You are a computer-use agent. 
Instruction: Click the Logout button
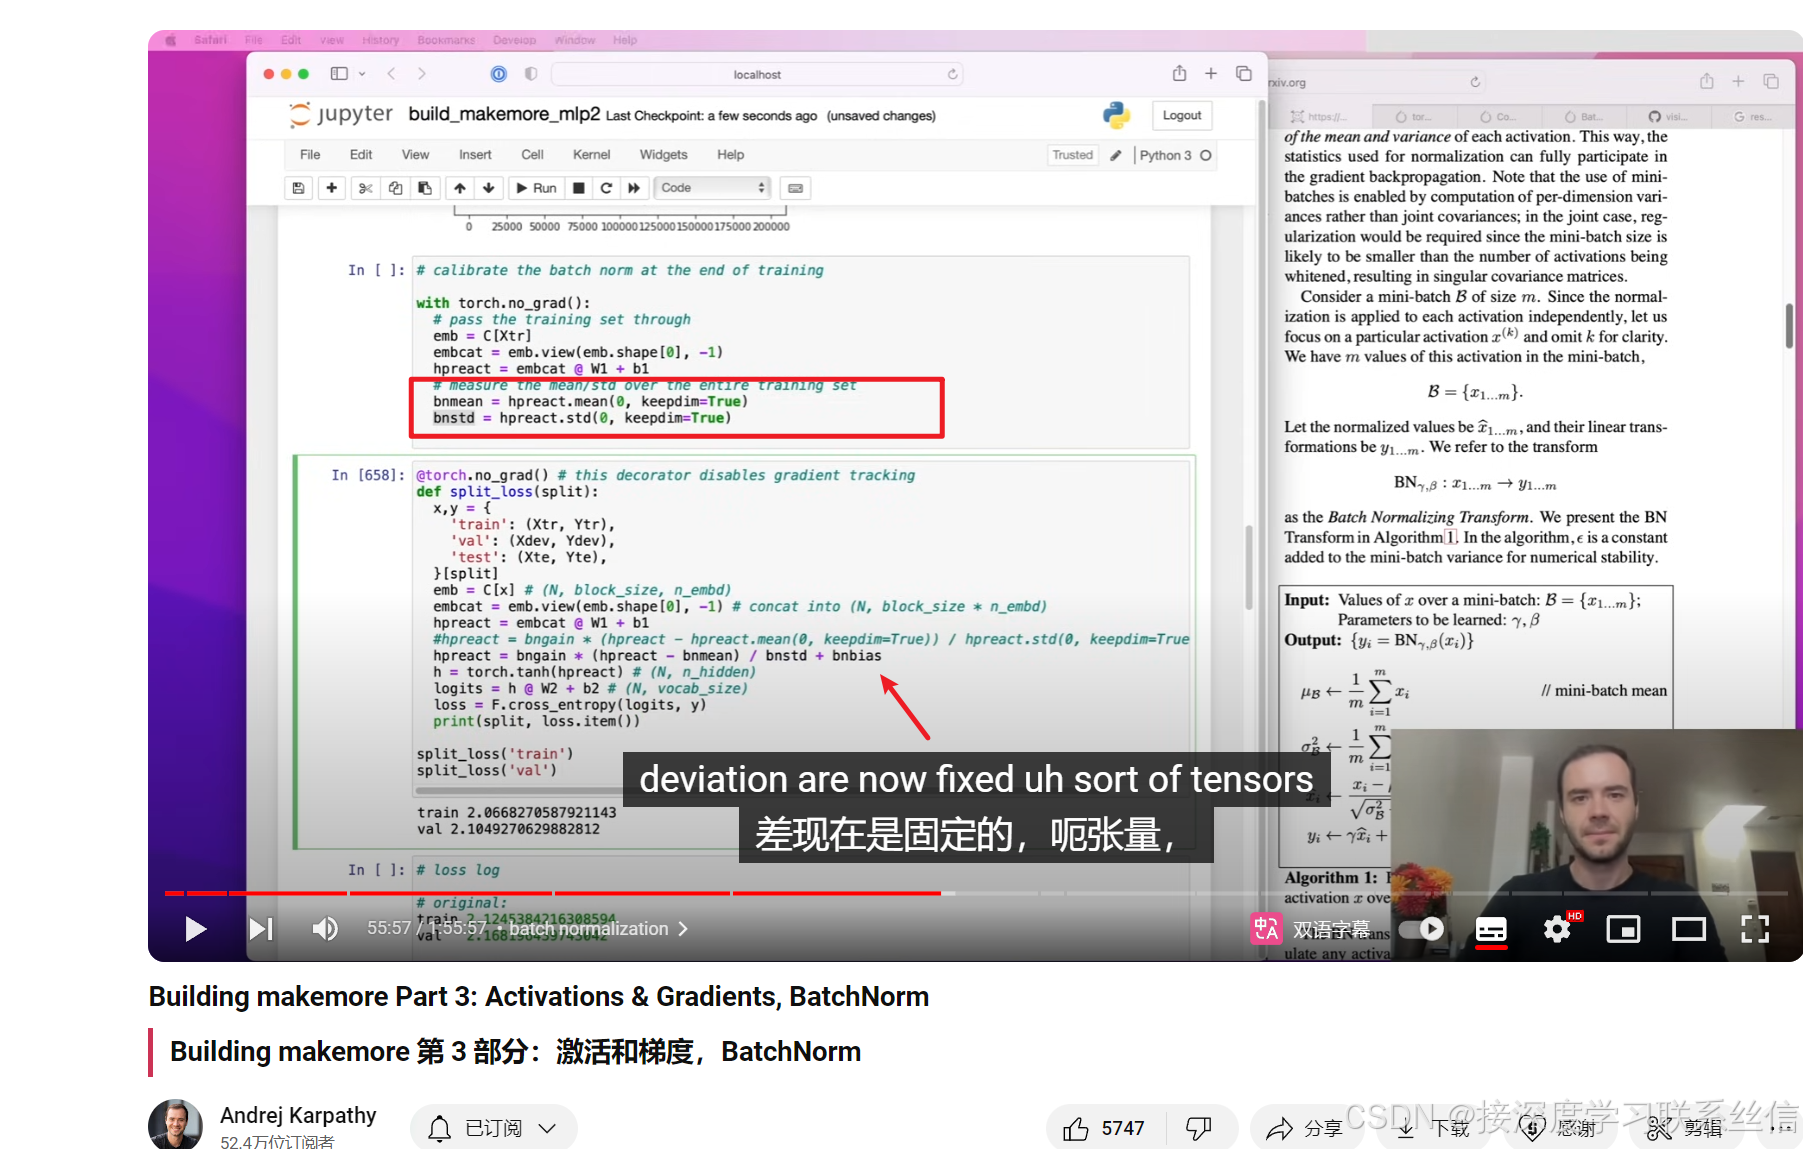tap(1182, 116)
